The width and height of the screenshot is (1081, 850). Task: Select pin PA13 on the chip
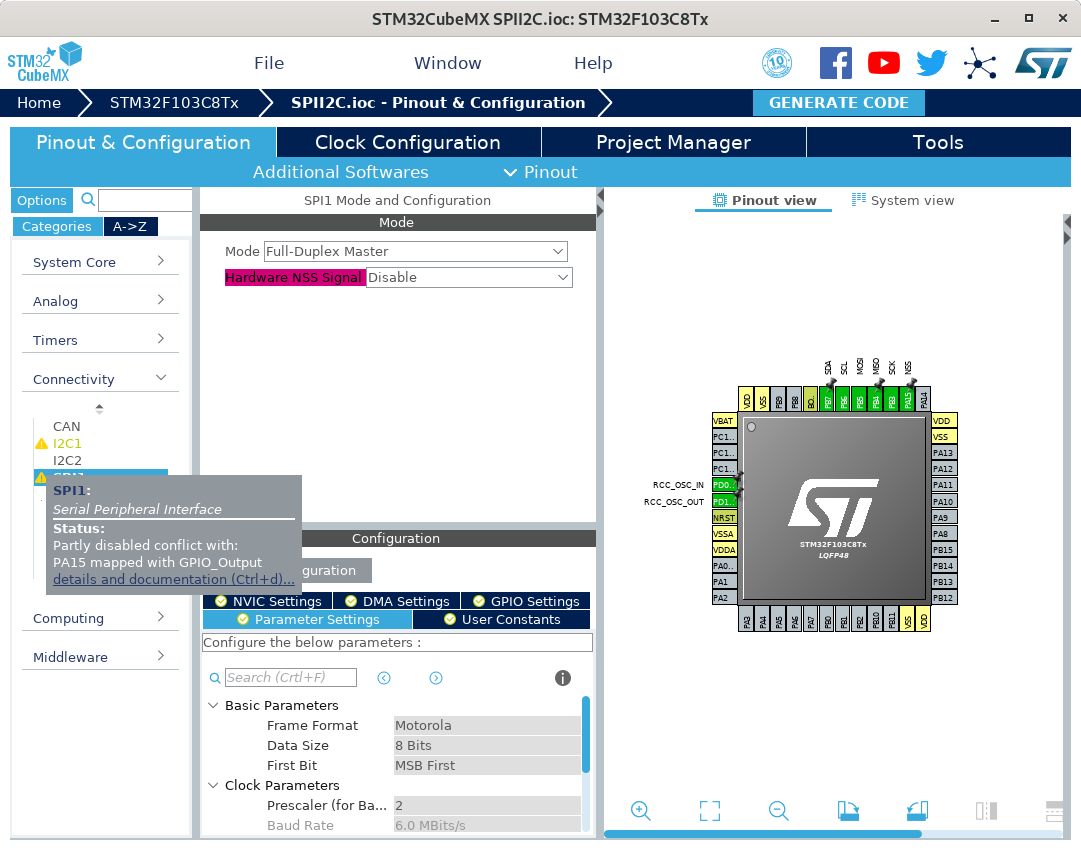pos(944,453)
